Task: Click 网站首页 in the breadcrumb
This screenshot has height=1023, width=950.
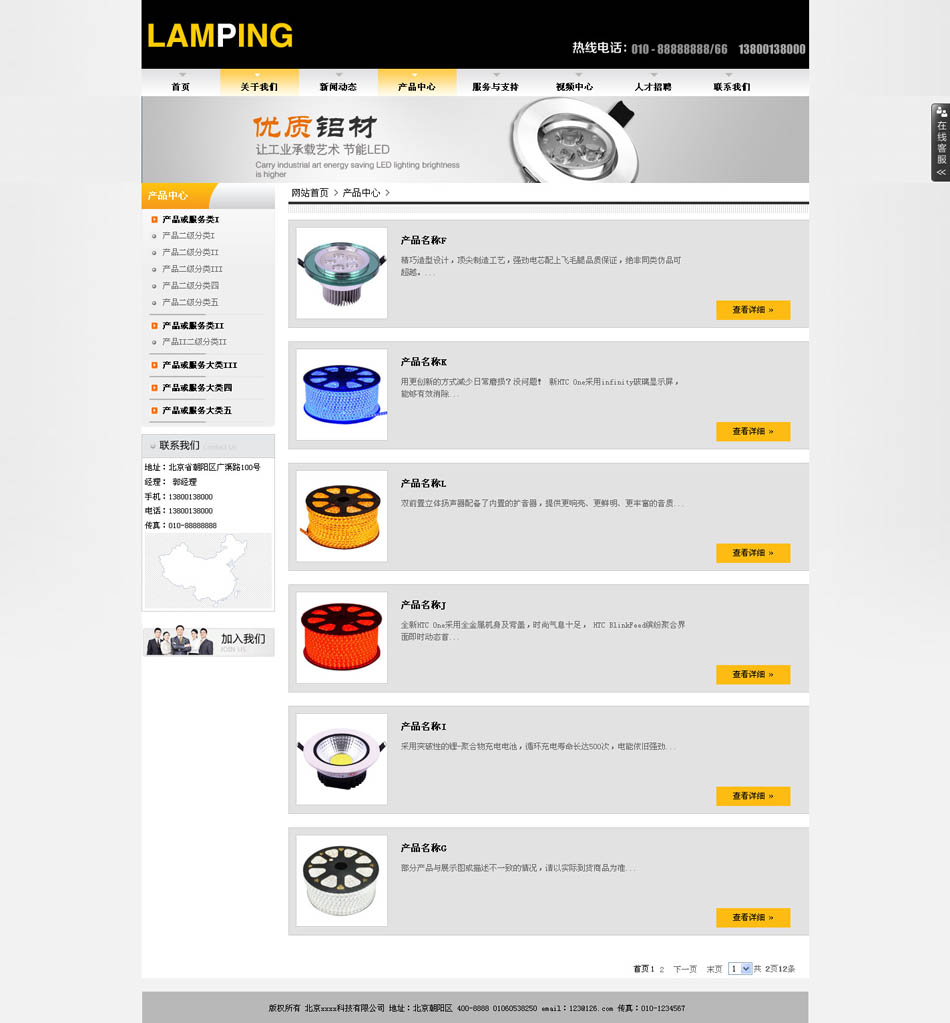Action: pyautogui.click(x=310, y=193)
